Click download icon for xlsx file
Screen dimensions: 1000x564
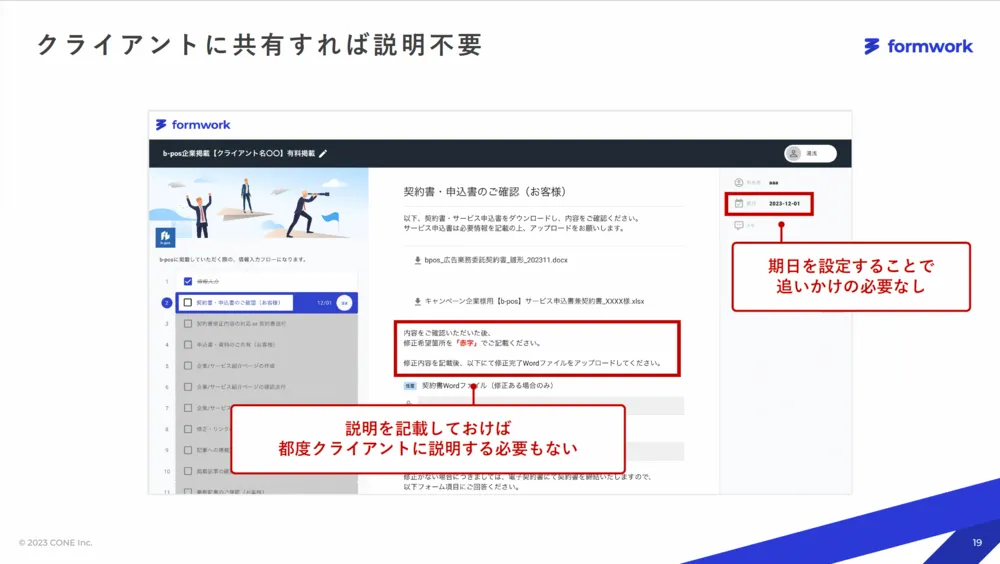click(x=417, y=301)
